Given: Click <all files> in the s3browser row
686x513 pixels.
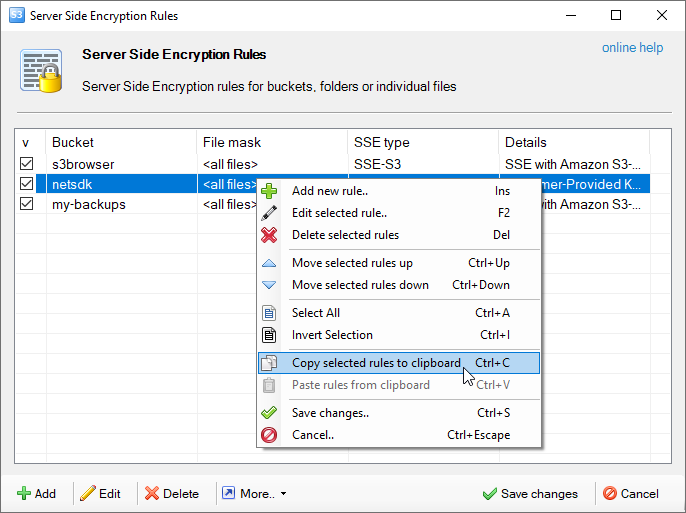Looking at the screenshot, I should (x=272, y=164).
